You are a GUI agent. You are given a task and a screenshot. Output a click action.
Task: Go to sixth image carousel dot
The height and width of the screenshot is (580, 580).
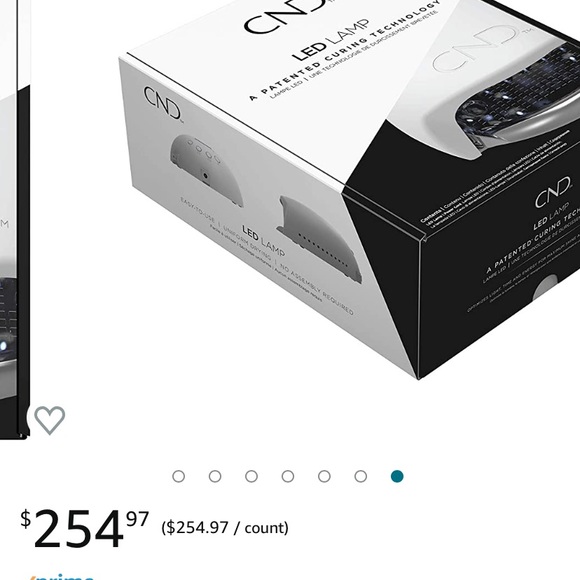pos(361,476)
